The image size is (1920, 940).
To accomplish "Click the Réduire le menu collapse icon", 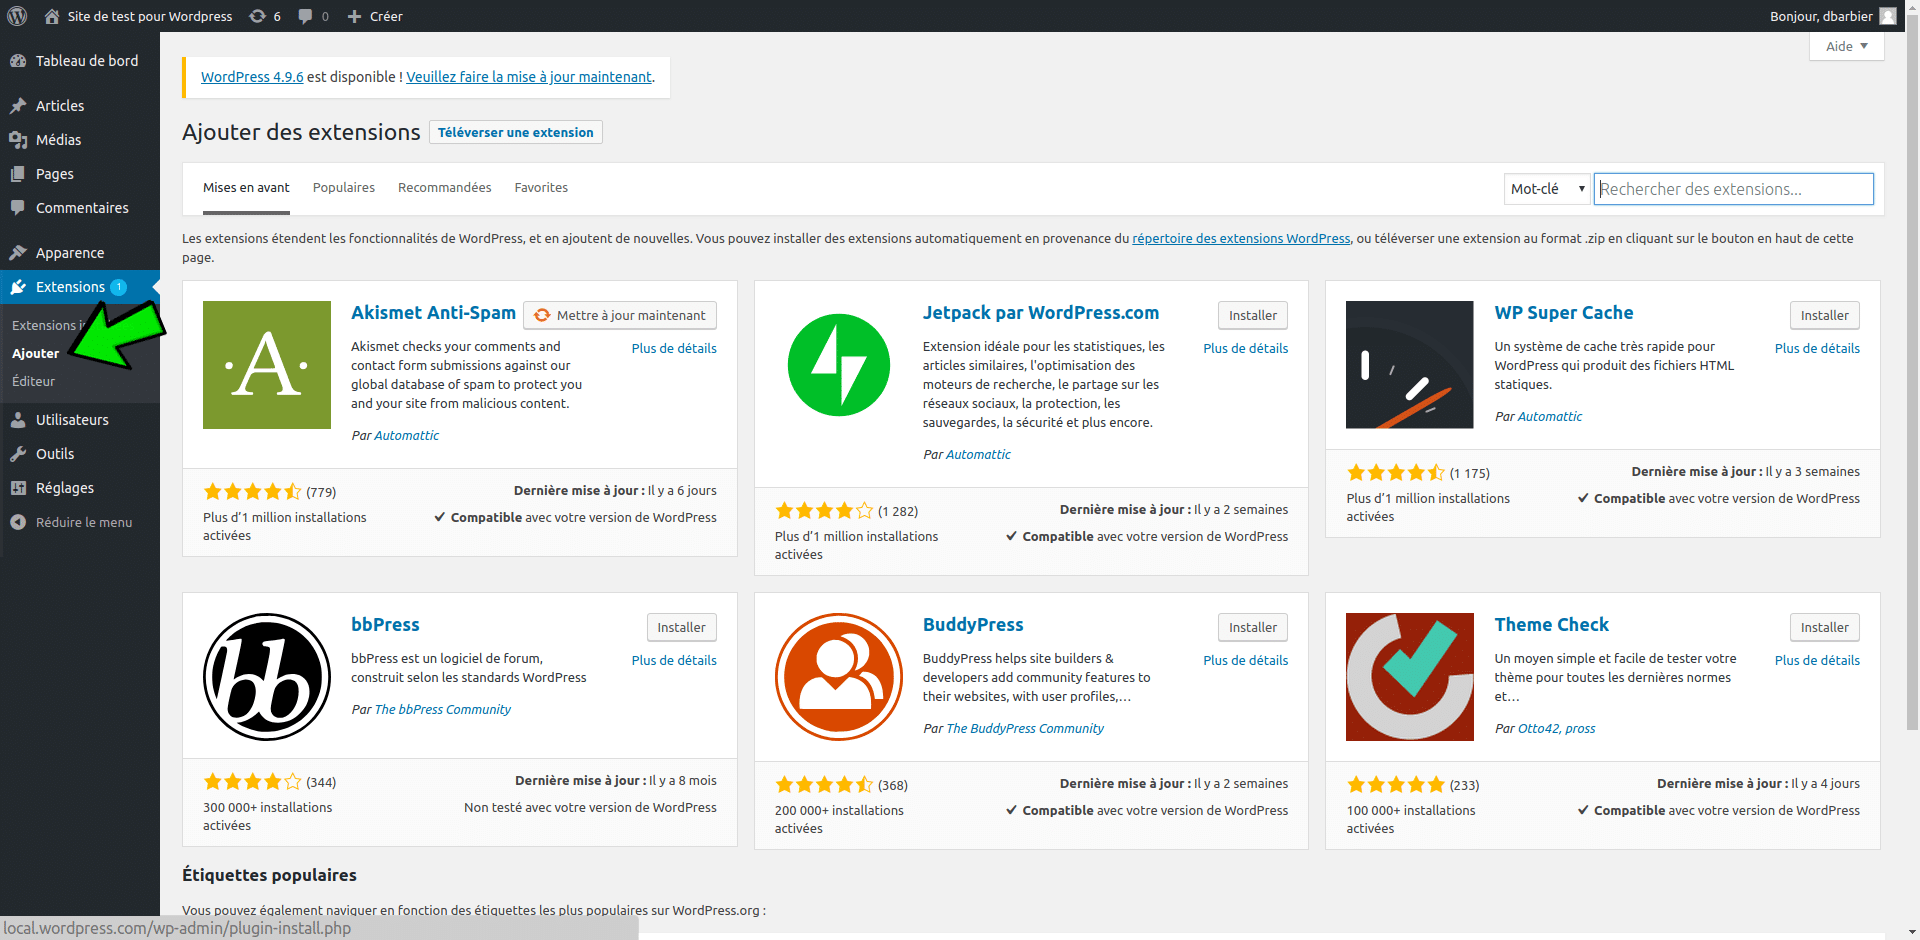I will click(x=18, y=522).
